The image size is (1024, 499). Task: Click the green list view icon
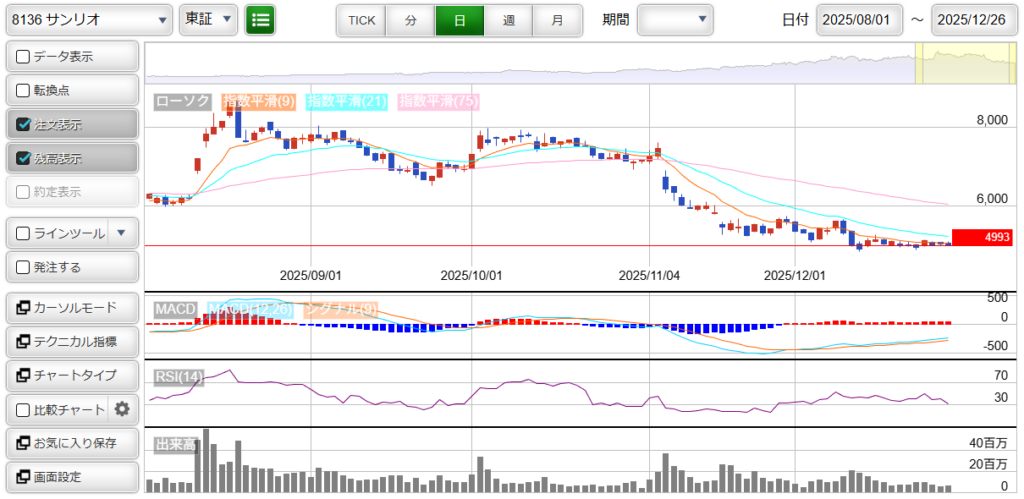260,20
